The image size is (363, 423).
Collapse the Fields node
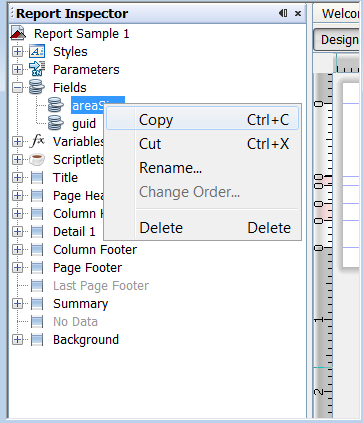click(x=18, y=88)
